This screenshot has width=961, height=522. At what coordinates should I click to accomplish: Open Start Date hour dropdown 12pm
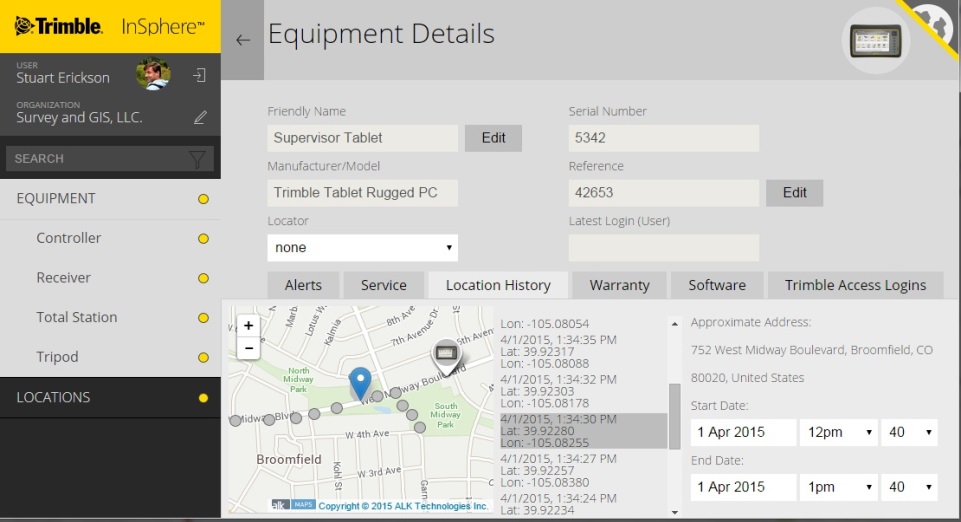pyautogui.click(x=838, y=433)
